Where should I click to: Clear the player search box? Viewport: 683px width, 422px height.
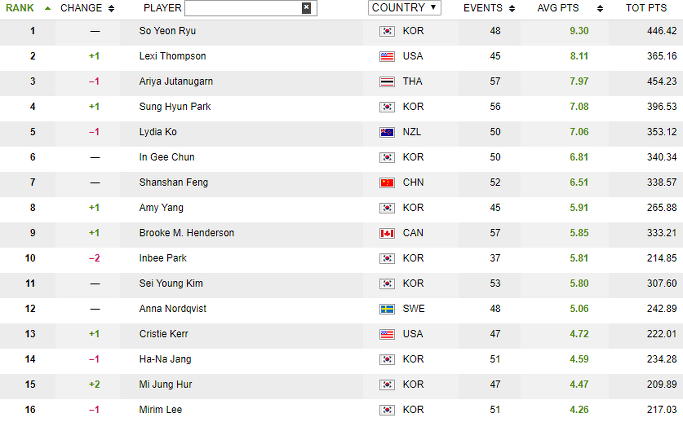click(x=306, y=8)
